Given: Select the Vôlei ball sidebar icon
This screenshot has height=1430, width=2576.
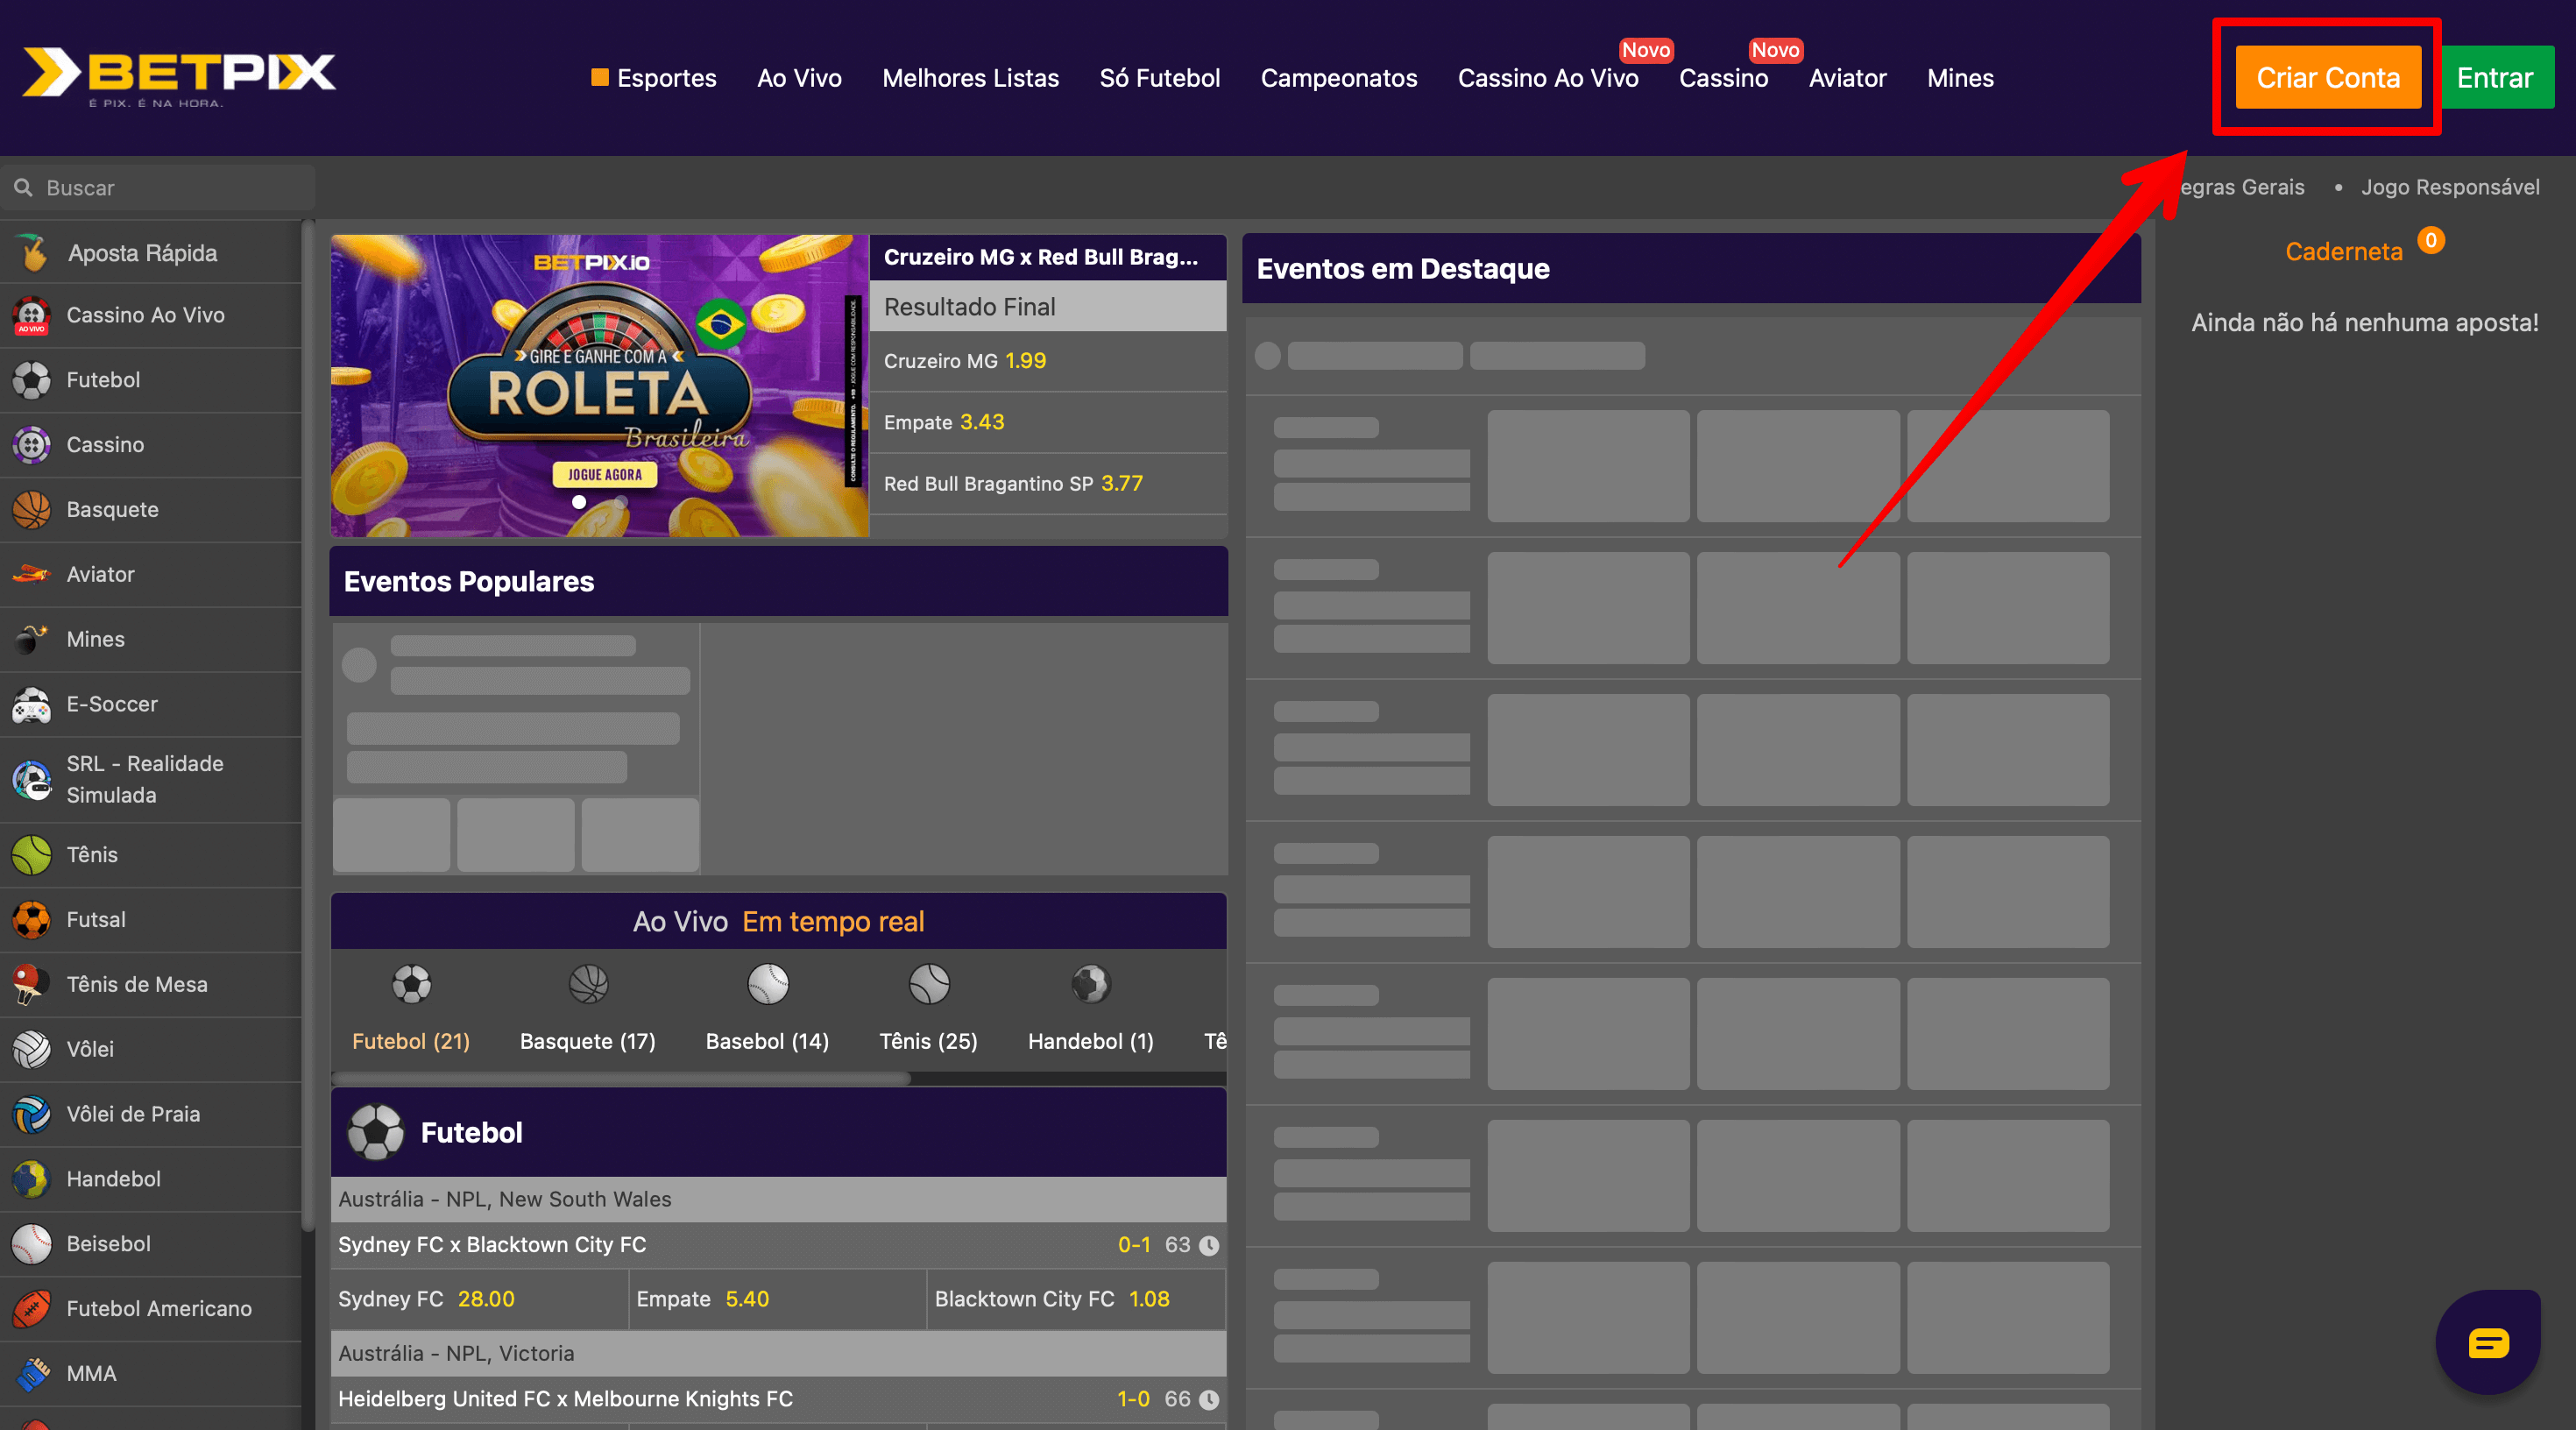Looking at the screenshot, I should pyautogui.click(x=32, y=1049).
